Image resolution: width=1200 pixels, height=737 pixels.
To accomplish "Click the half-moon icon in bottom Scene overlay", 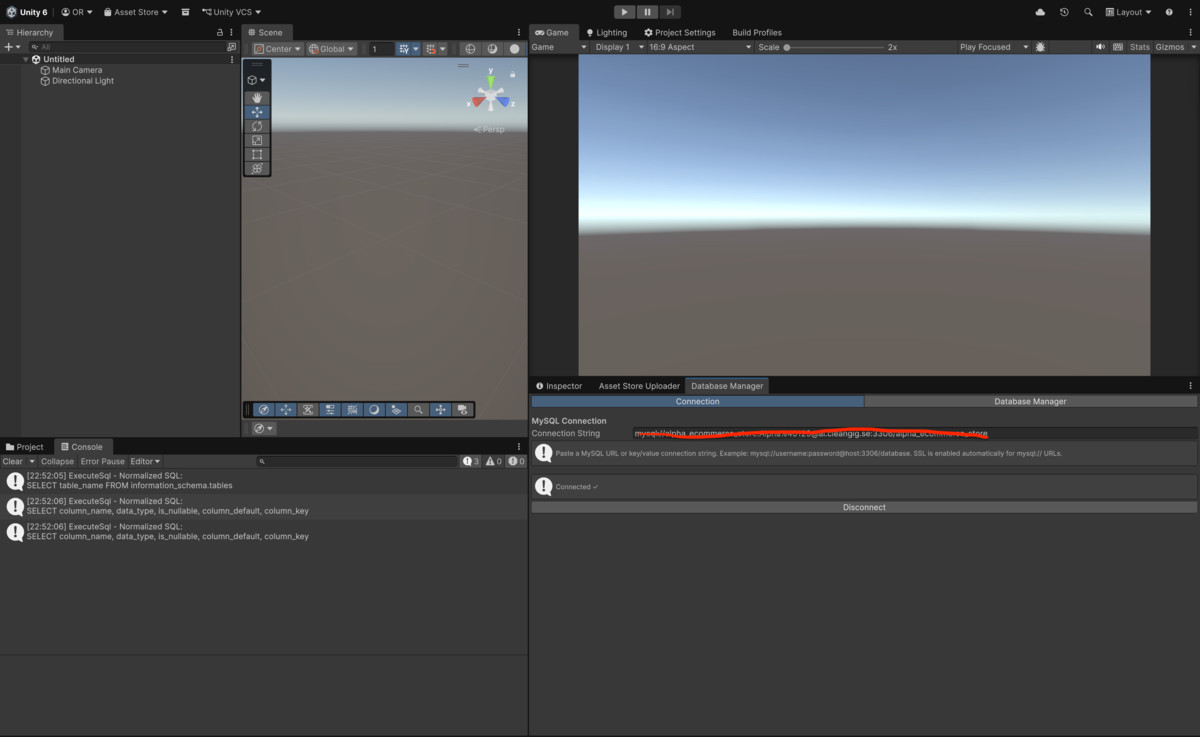I will [x=374, y=409].
